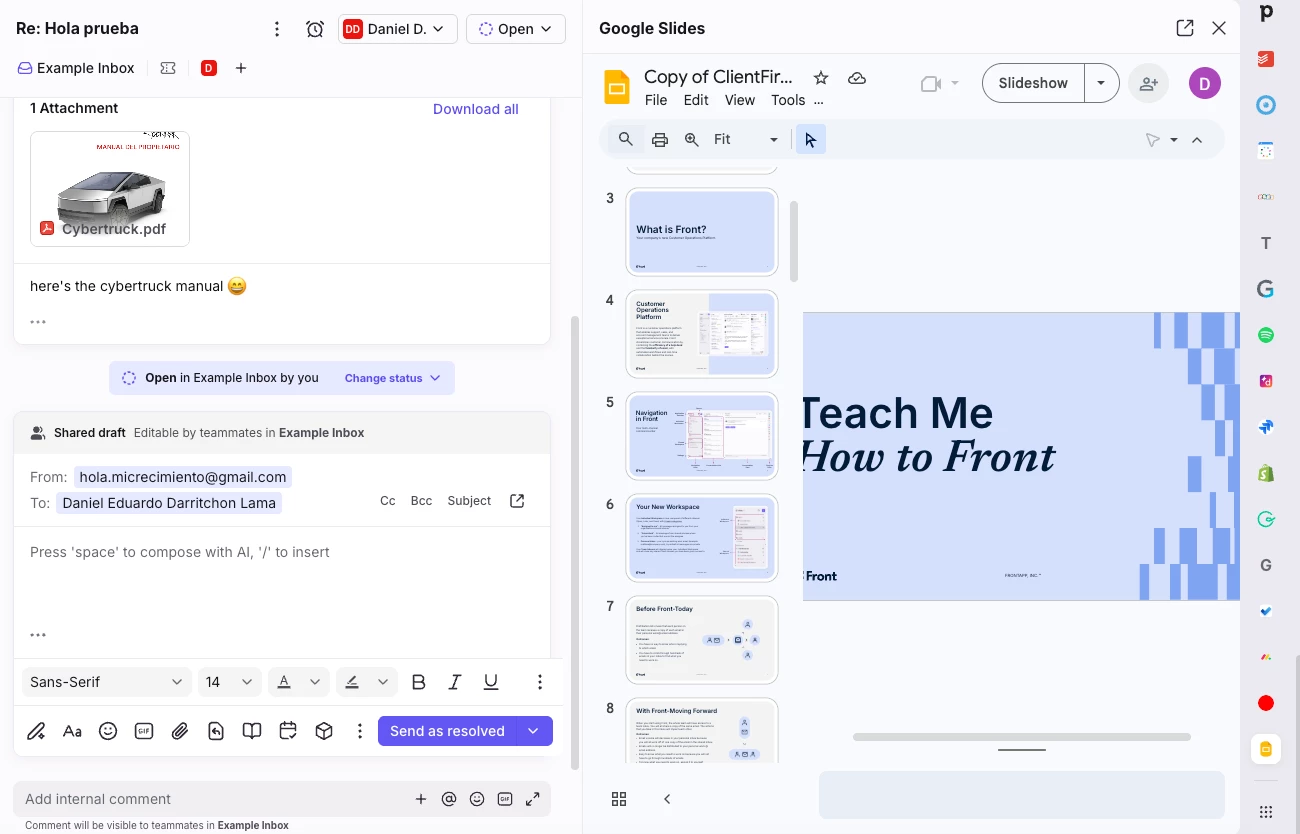Print the presentation using printer icon

click(x=660, y=140)
